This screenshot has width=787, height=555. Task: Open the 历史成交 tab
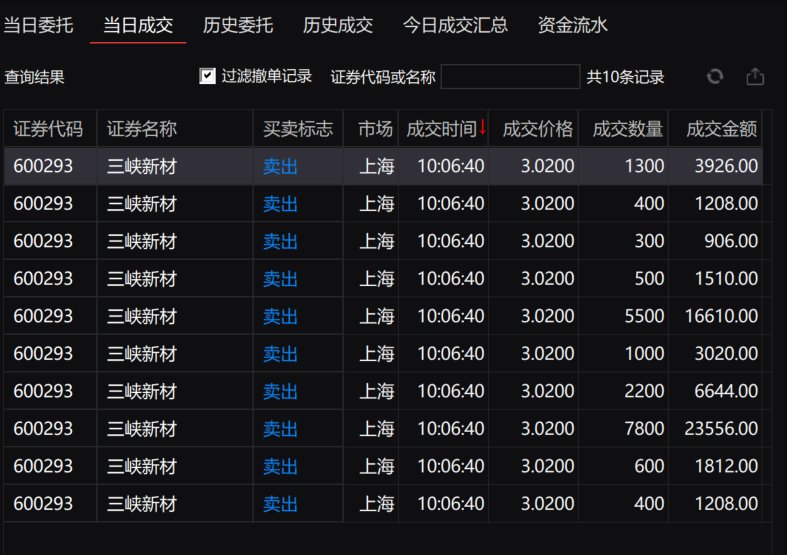[338, 25]
